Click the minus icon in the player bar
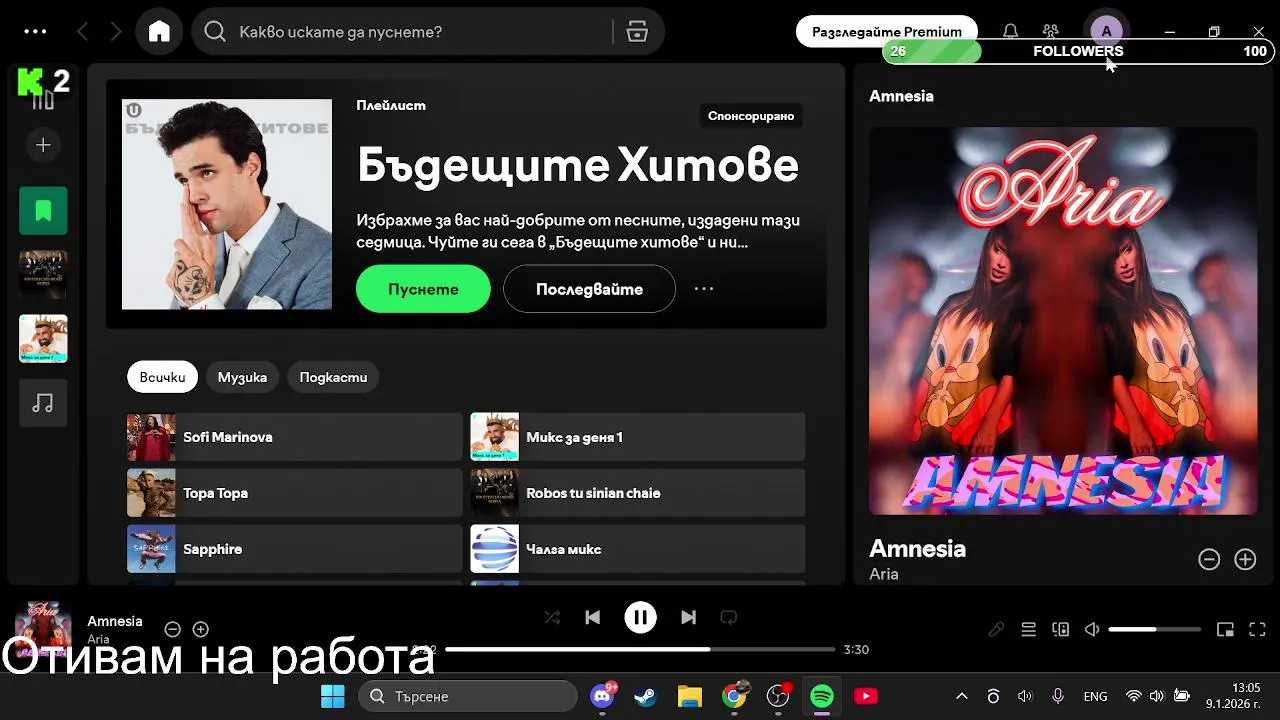The width and height of the screenshot is (1280, 720). [172, 629]
